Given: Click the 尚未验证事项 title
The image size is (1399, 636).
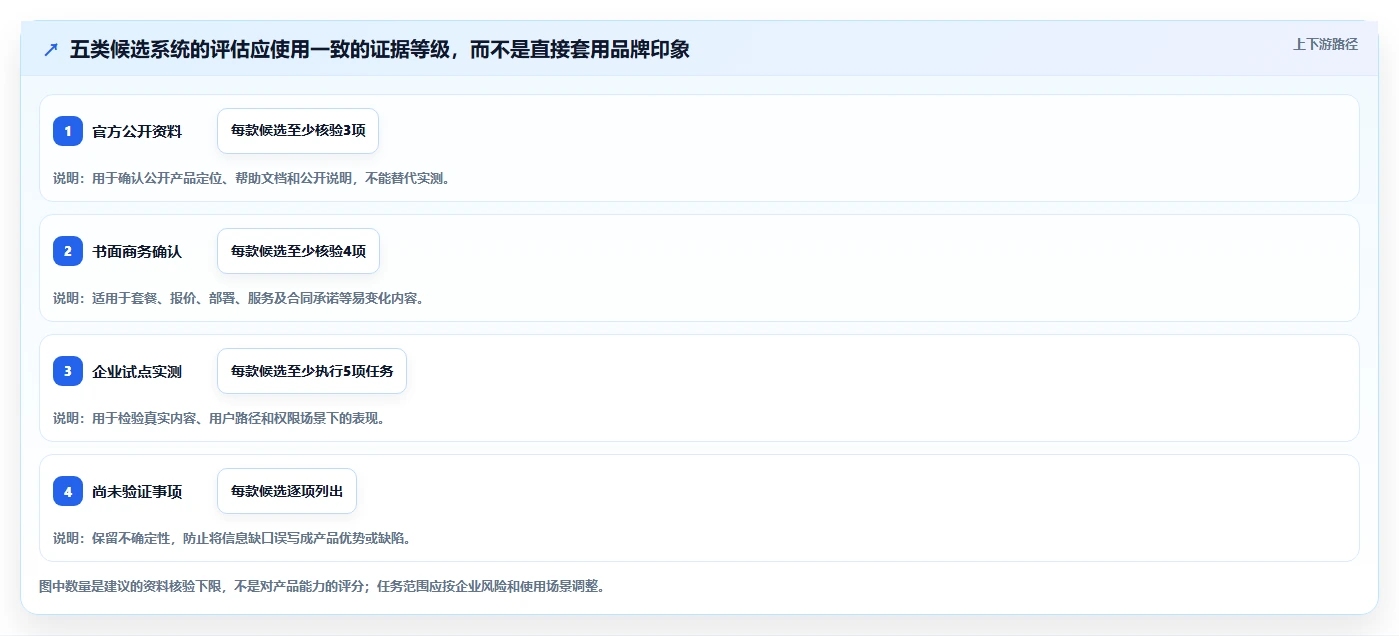Looking at the screenshot, I should point(137,491).
